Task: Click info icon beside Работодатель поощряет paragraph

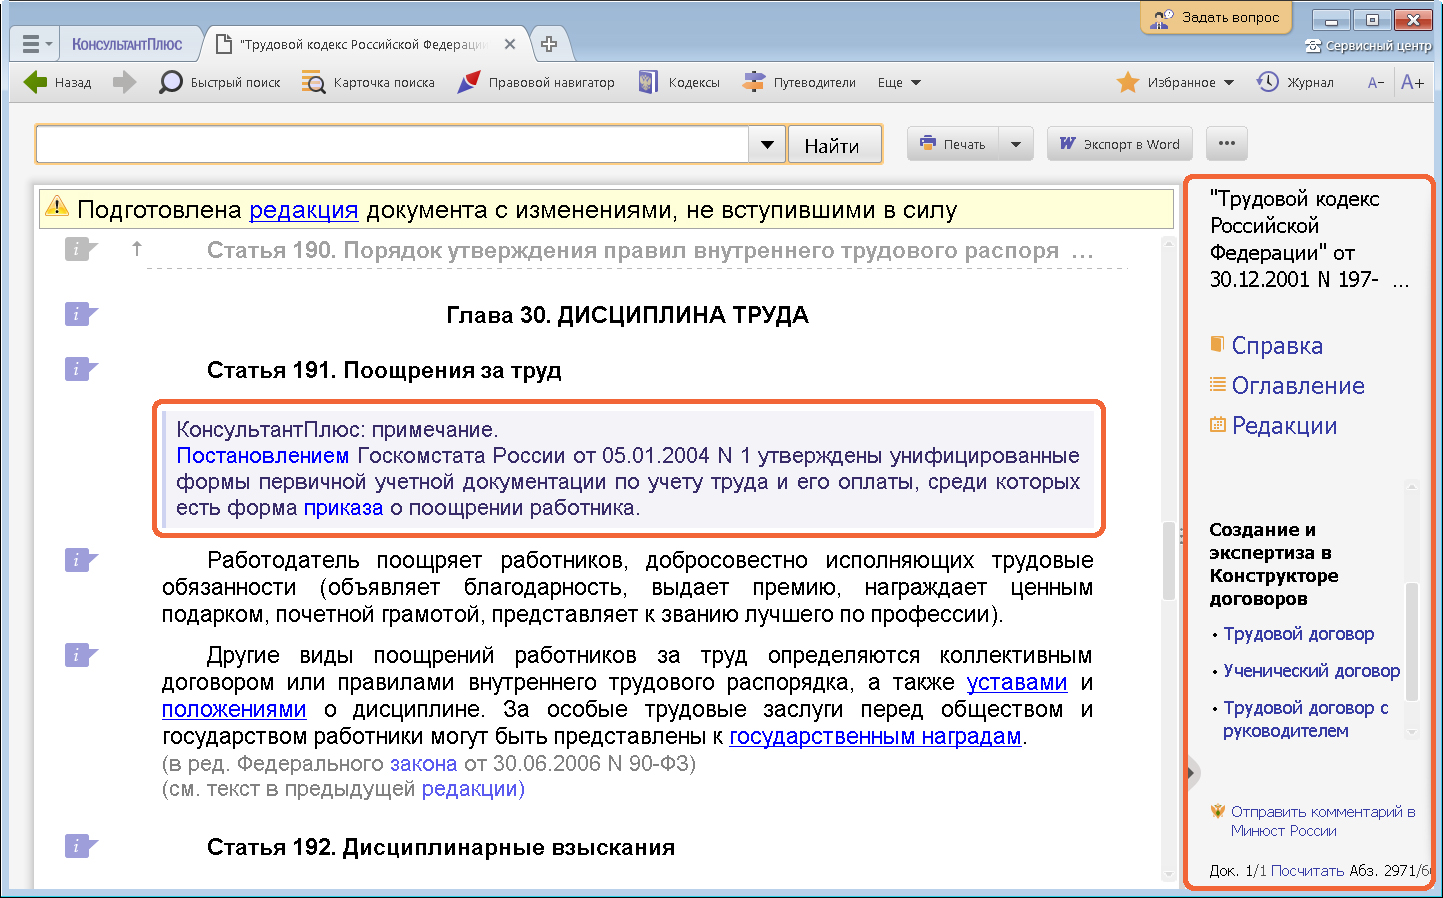Action: [80, 560]
